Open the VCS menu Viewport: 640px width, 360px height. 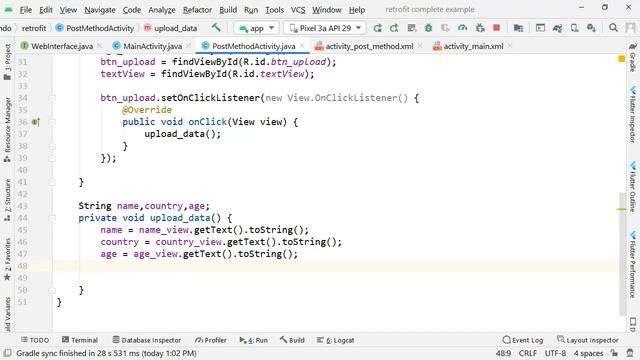pos(298,9)
